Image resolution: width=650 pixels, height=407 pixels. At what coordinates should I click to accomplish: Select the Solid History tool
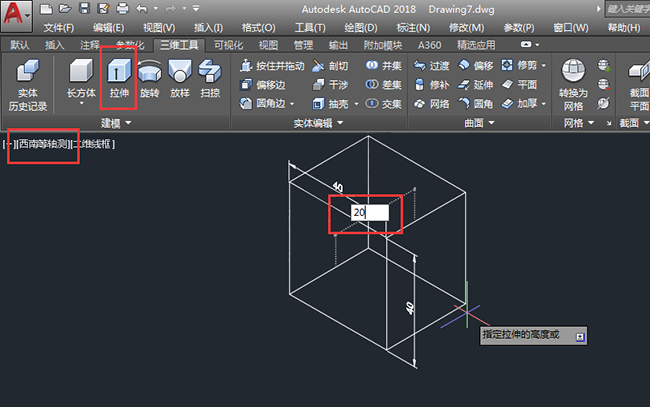pos(28,85)
